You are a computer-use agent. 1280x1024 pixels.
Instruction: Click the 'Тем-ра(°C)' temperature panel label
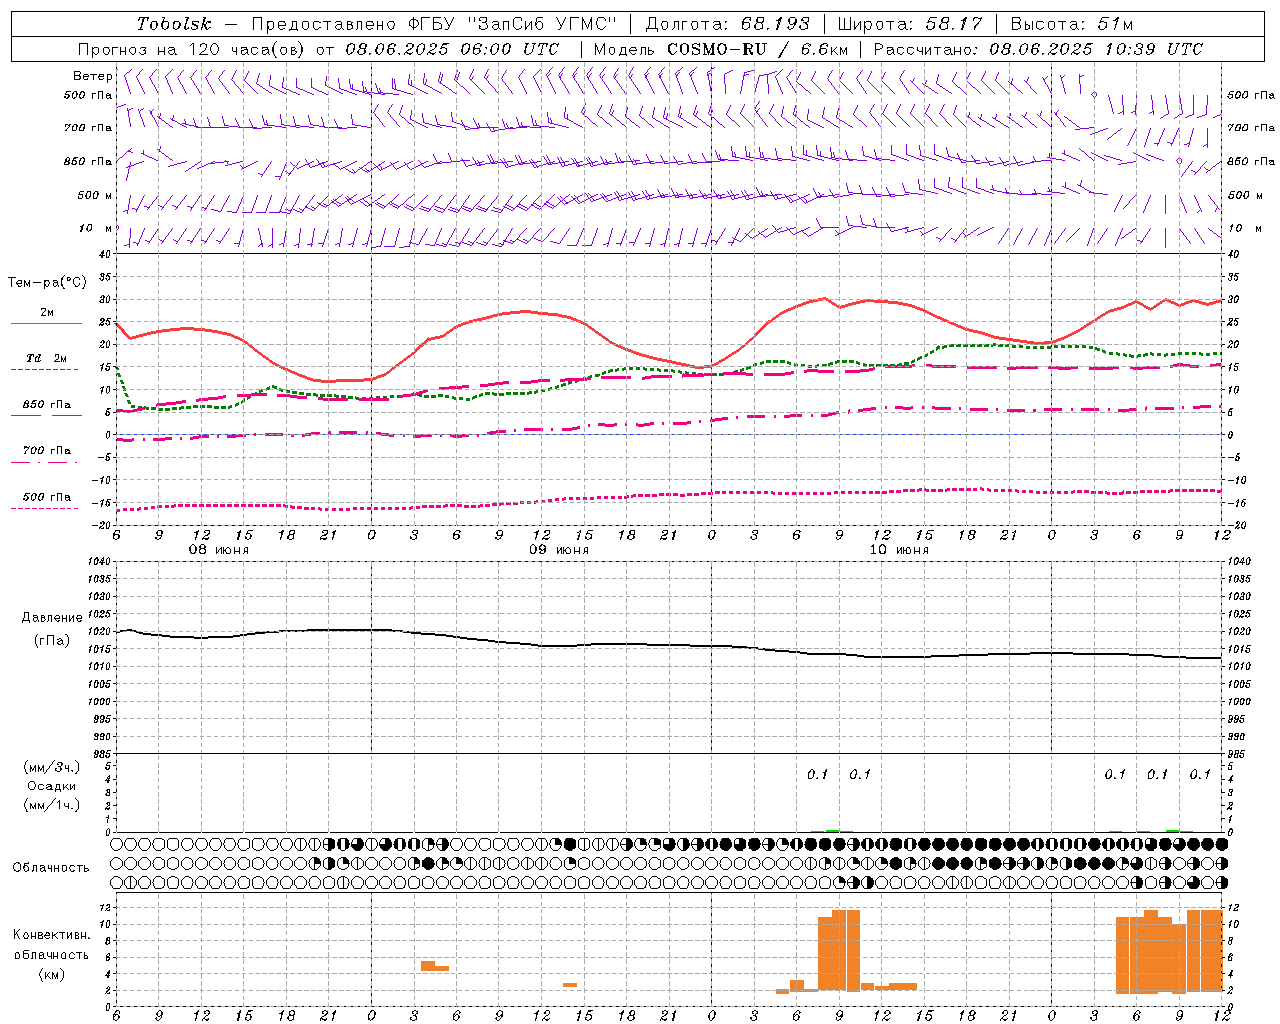(47, 283)
